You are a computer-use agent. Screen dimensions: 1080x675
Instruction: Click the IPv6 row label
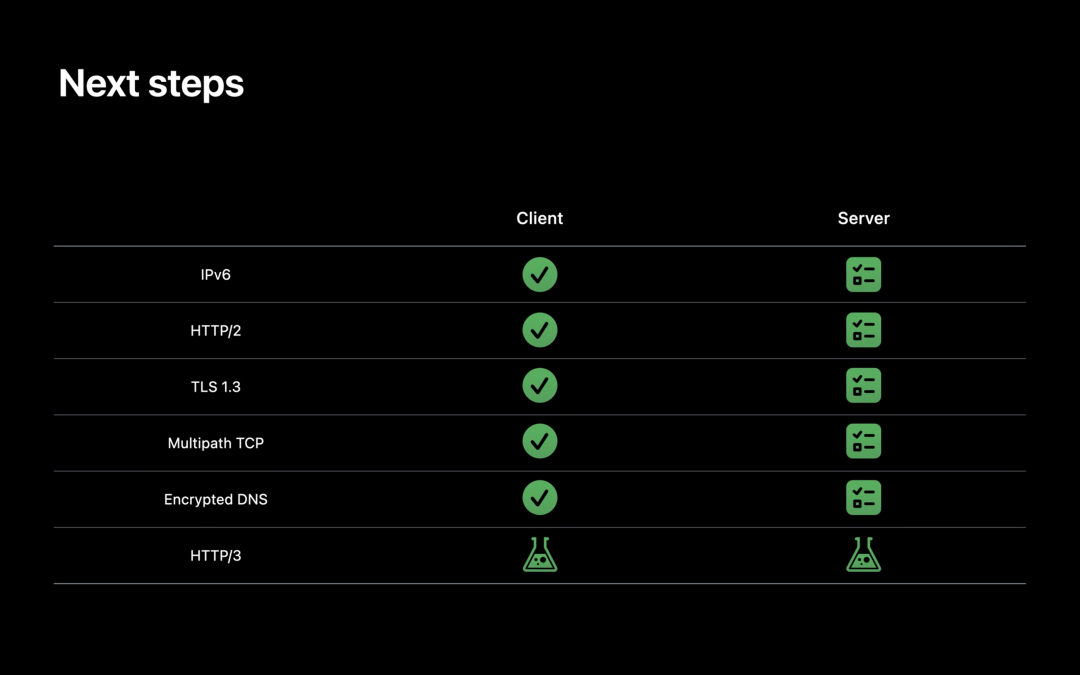pos(216,274)
